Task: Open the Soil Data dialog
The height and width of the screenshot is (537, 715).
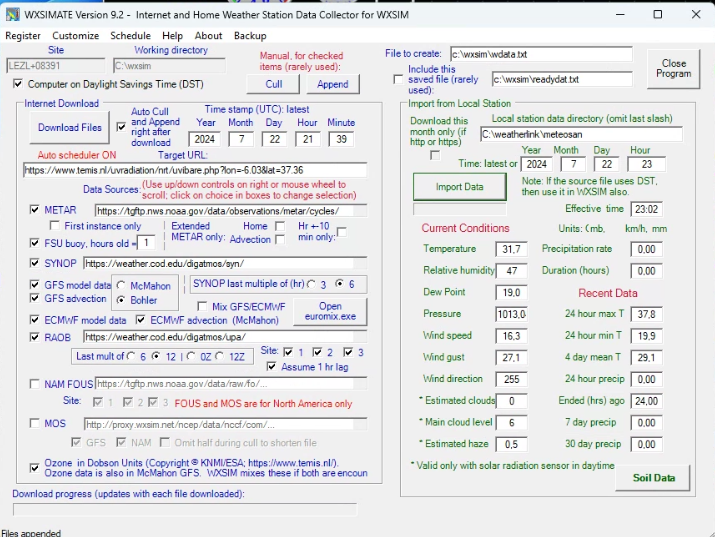Action: click(653, 478)
